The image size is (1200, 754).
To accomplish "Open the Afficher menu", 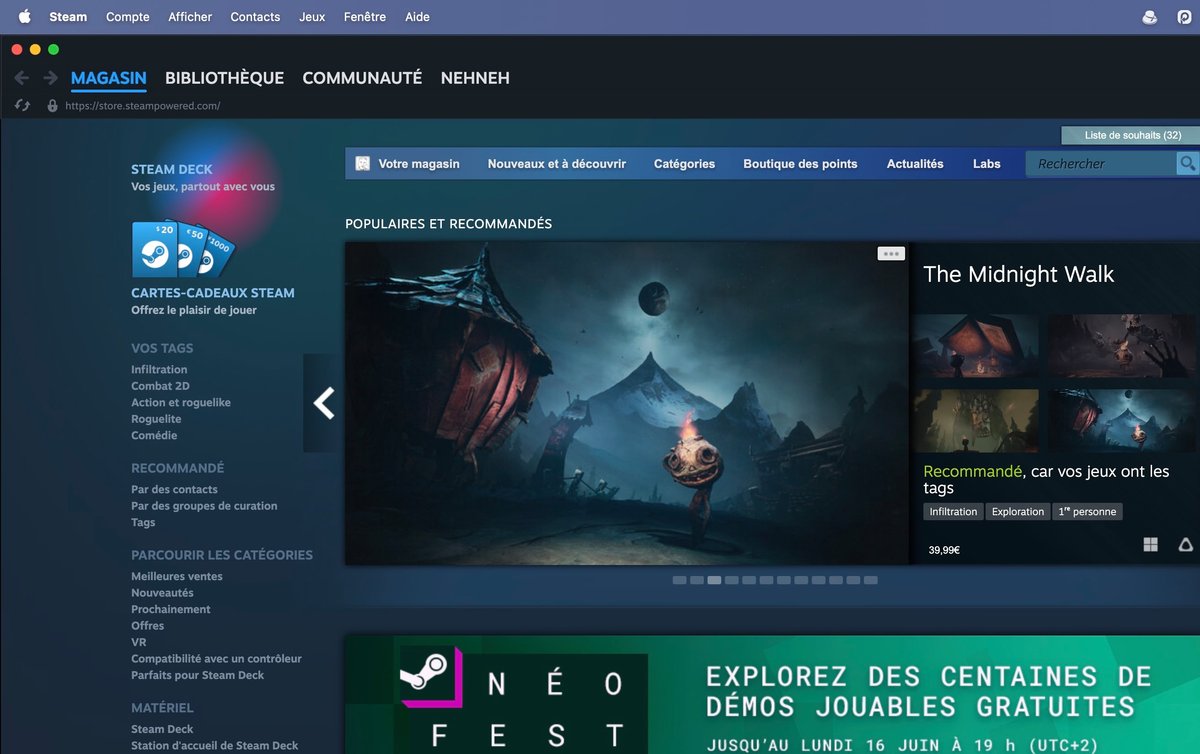I will [x=190, y=17].
